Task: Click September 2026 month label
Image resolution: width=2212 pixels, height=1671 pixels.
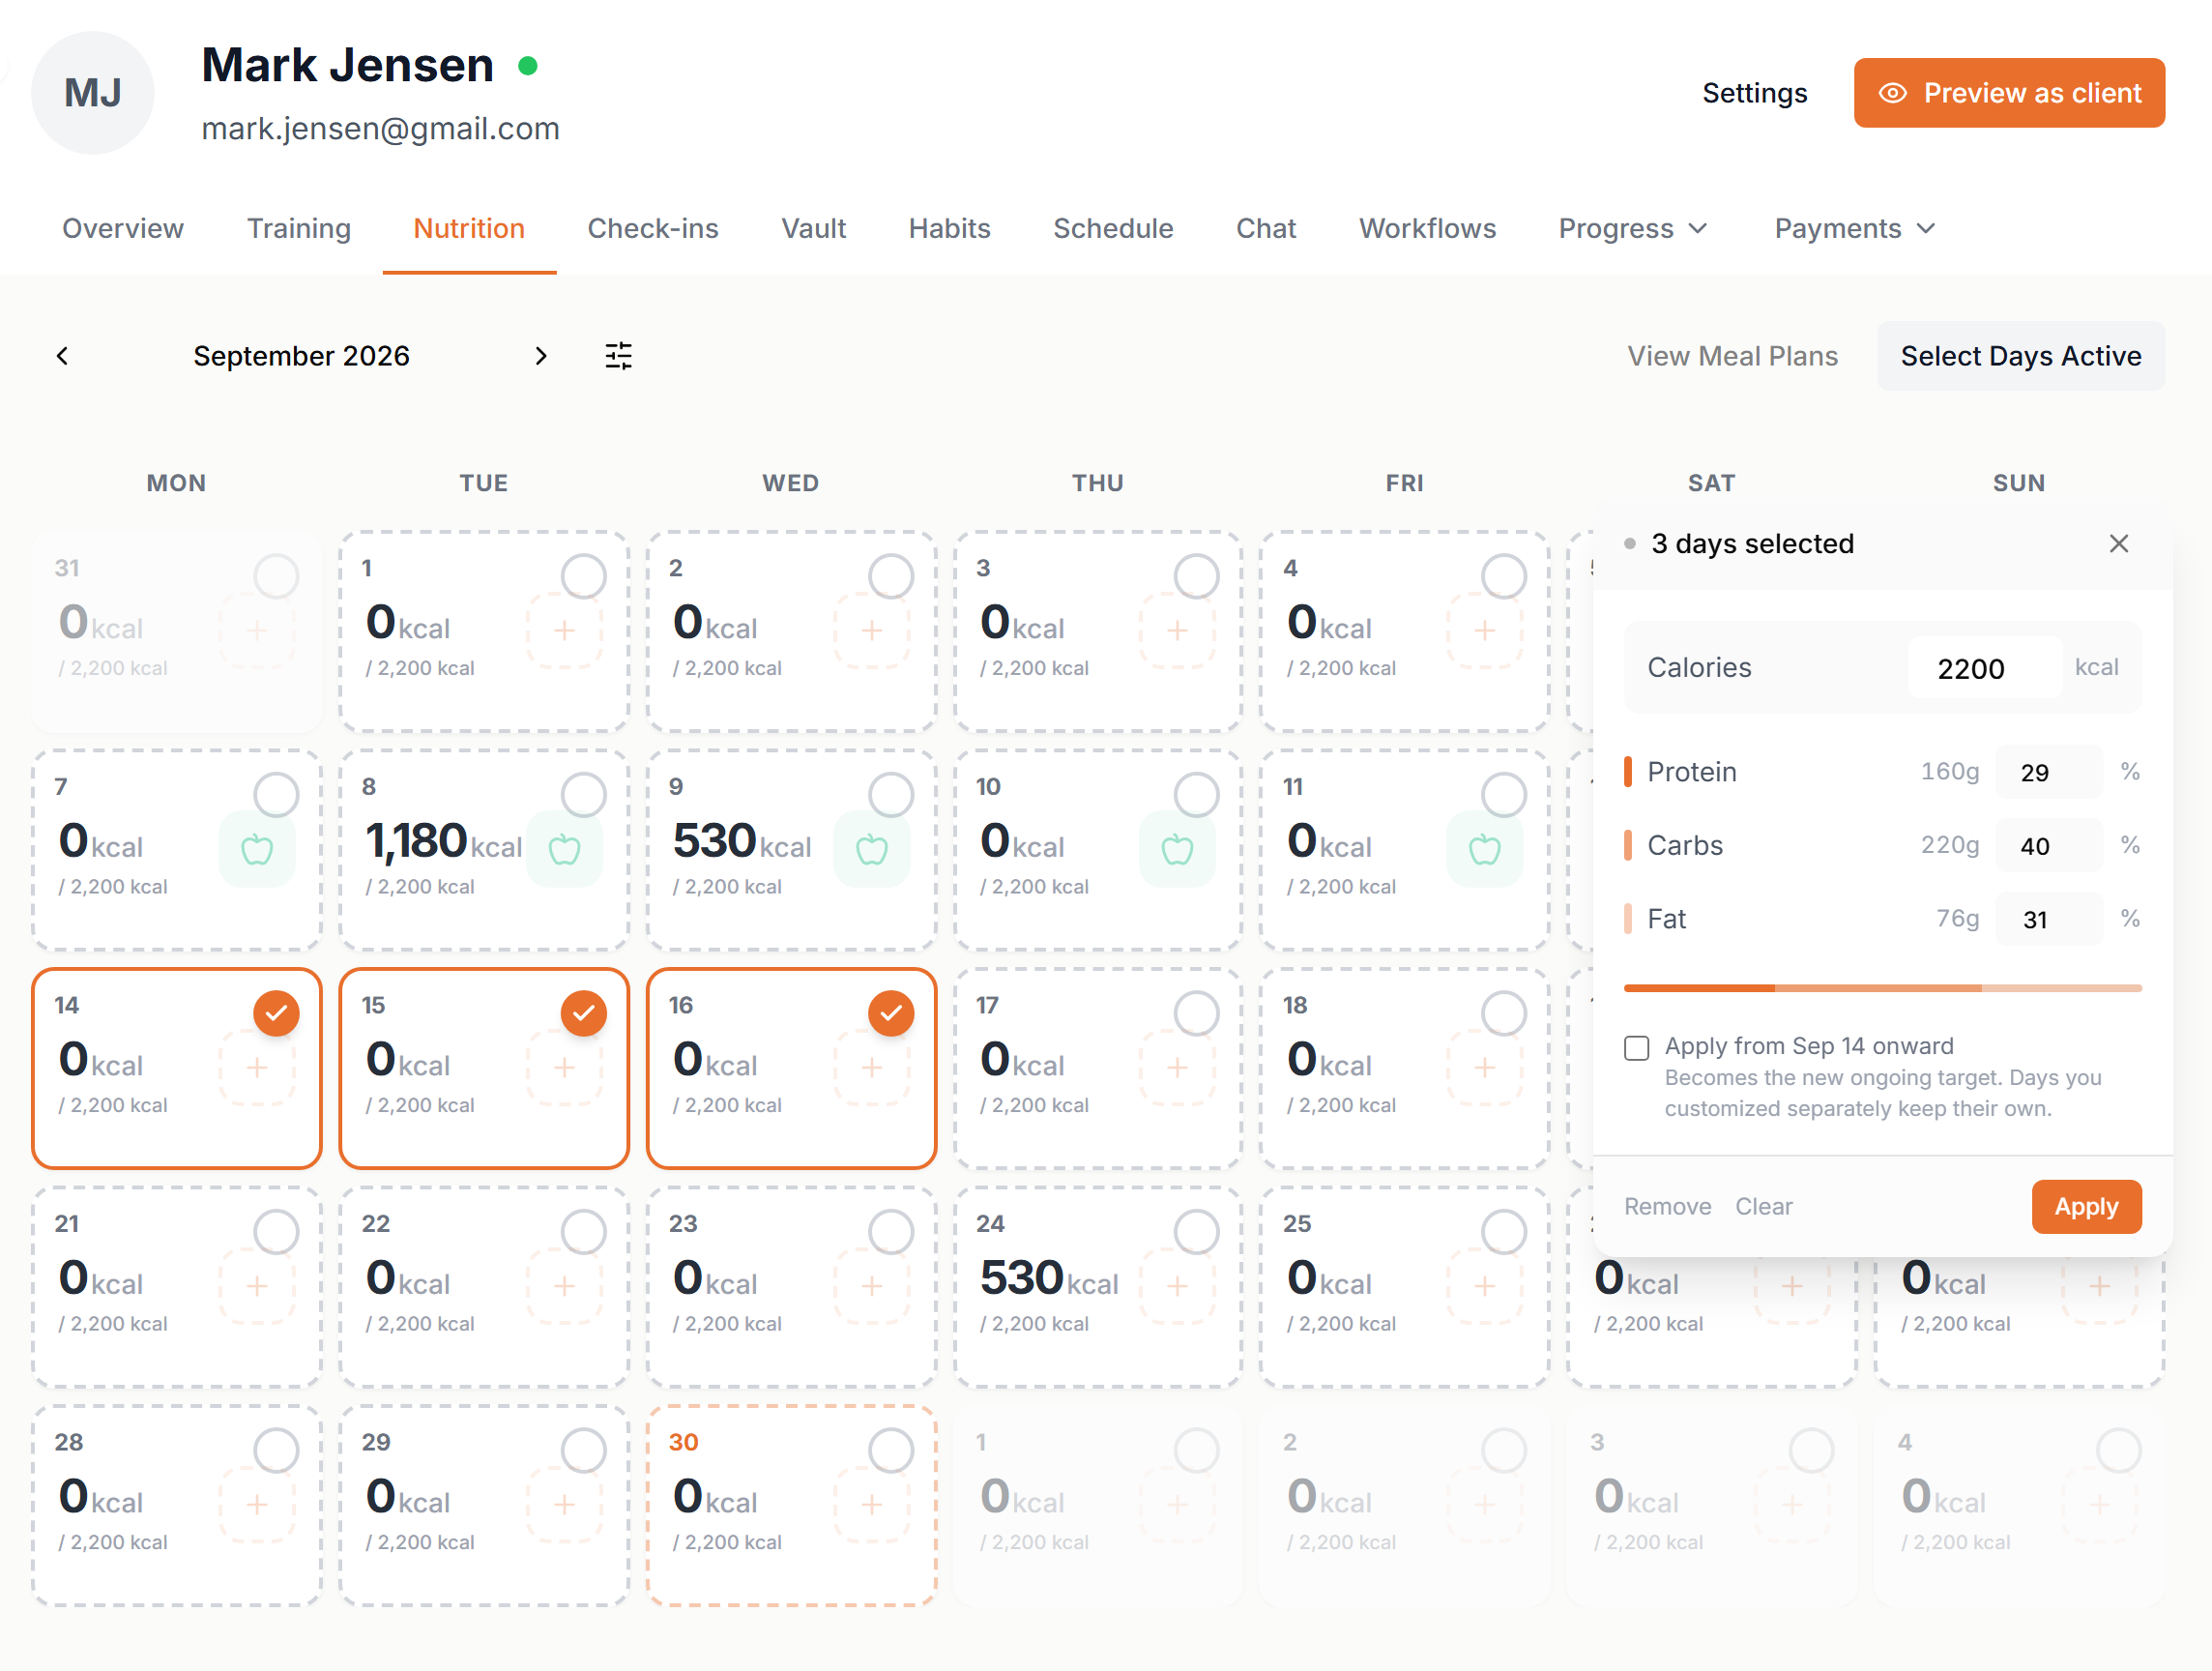Action: point(301,356)
